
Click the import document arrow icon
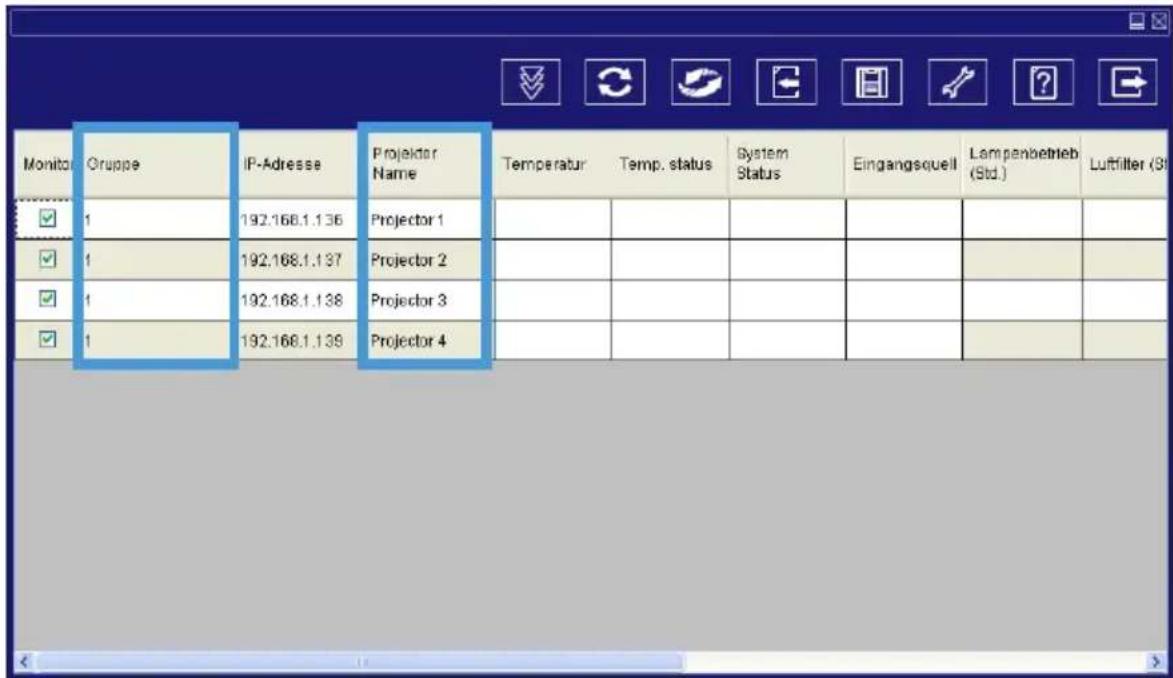(785, 82)
